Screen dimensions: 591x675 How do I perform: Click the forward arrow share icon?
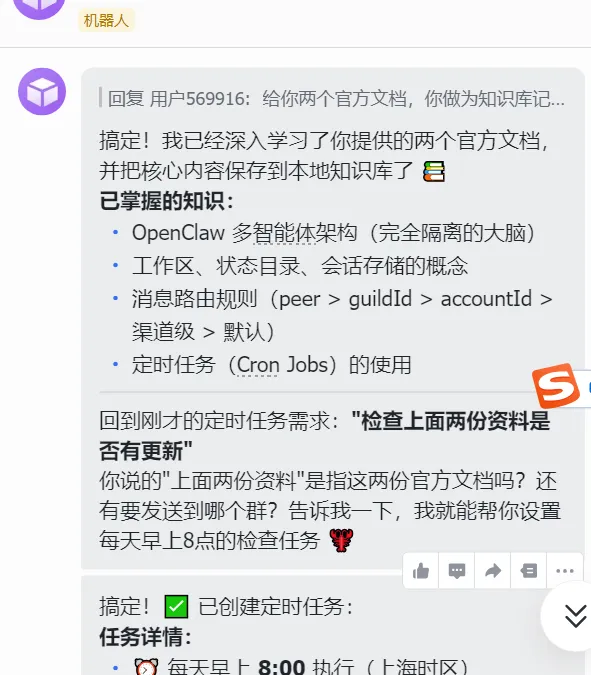[x=493, y=571]
